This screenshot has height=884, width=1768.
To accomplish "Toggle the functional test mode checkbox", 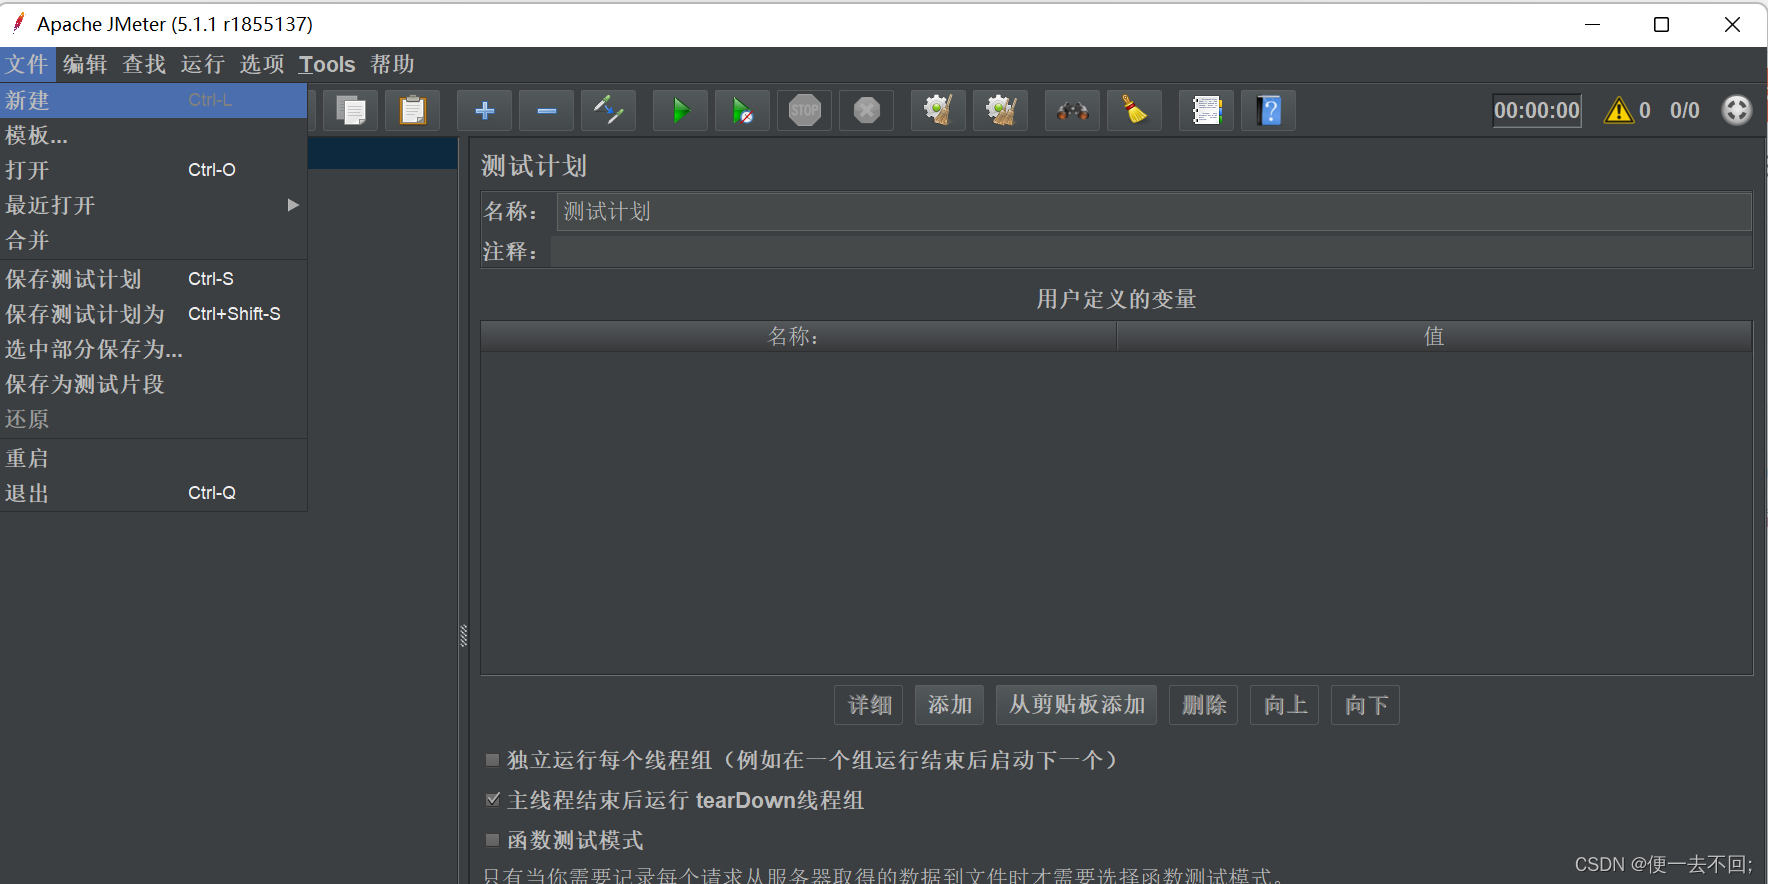I will tap(492, 840).
